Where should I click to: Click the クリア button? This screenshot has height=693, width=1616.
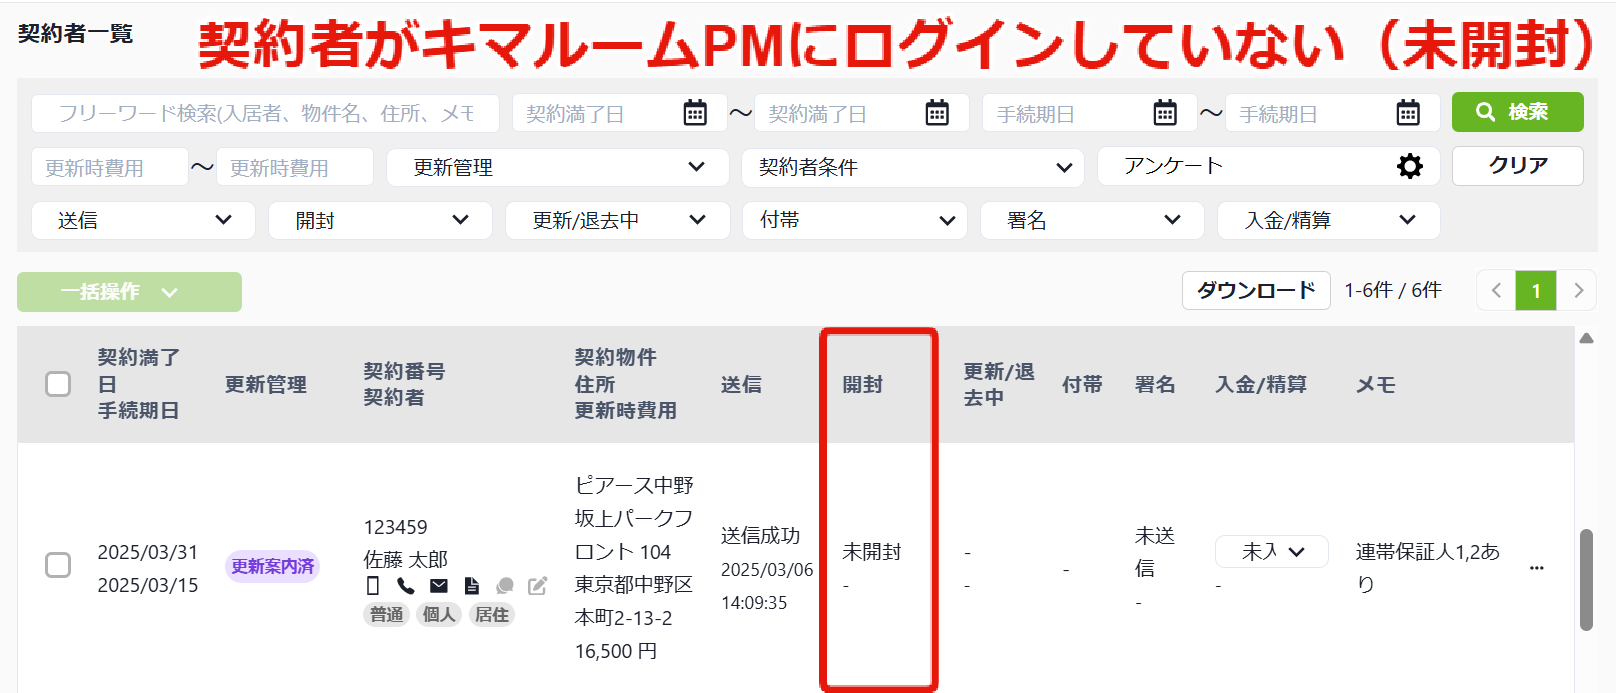(1518, 166)
